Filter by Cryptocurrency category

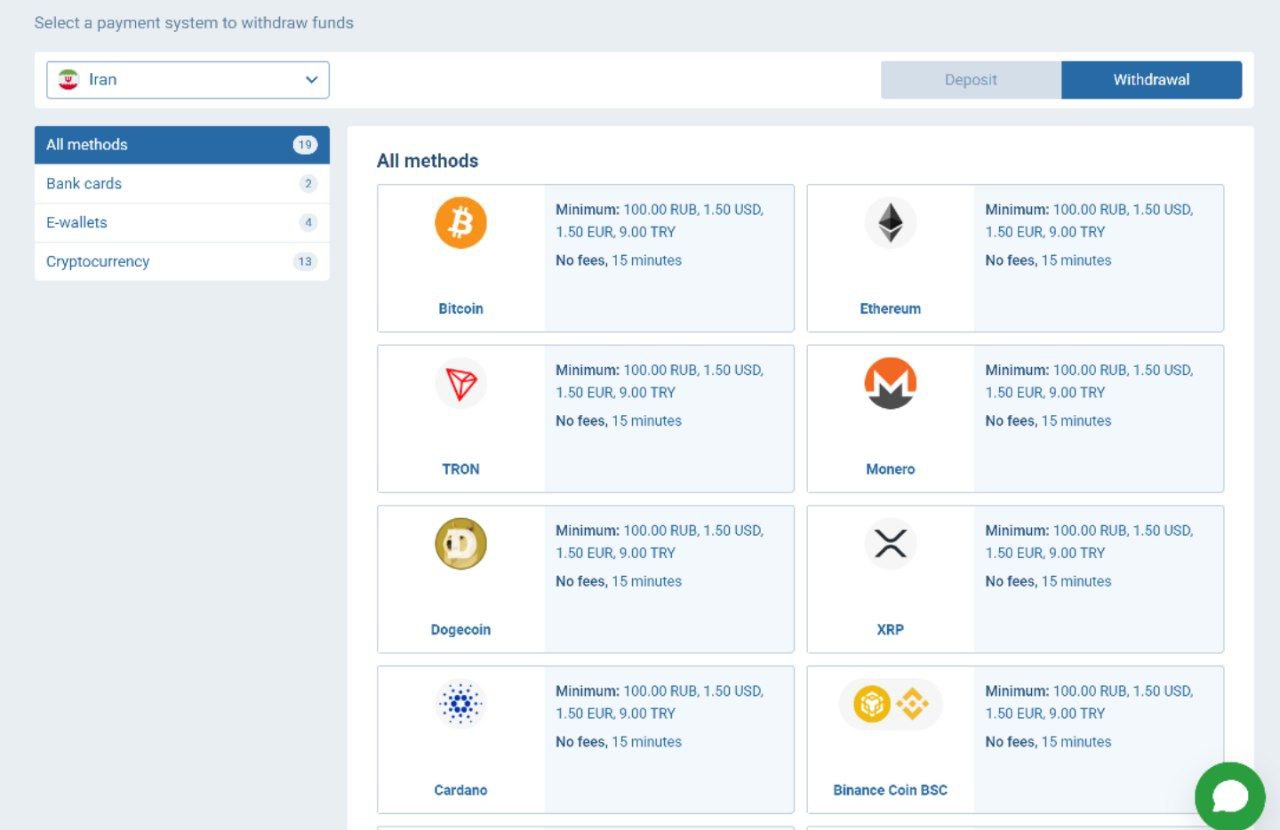click(181, 262)
